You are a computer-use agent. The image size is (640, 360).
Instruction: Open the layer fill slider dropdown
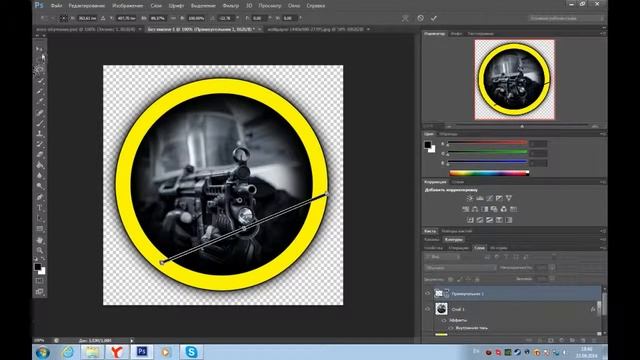552,279
